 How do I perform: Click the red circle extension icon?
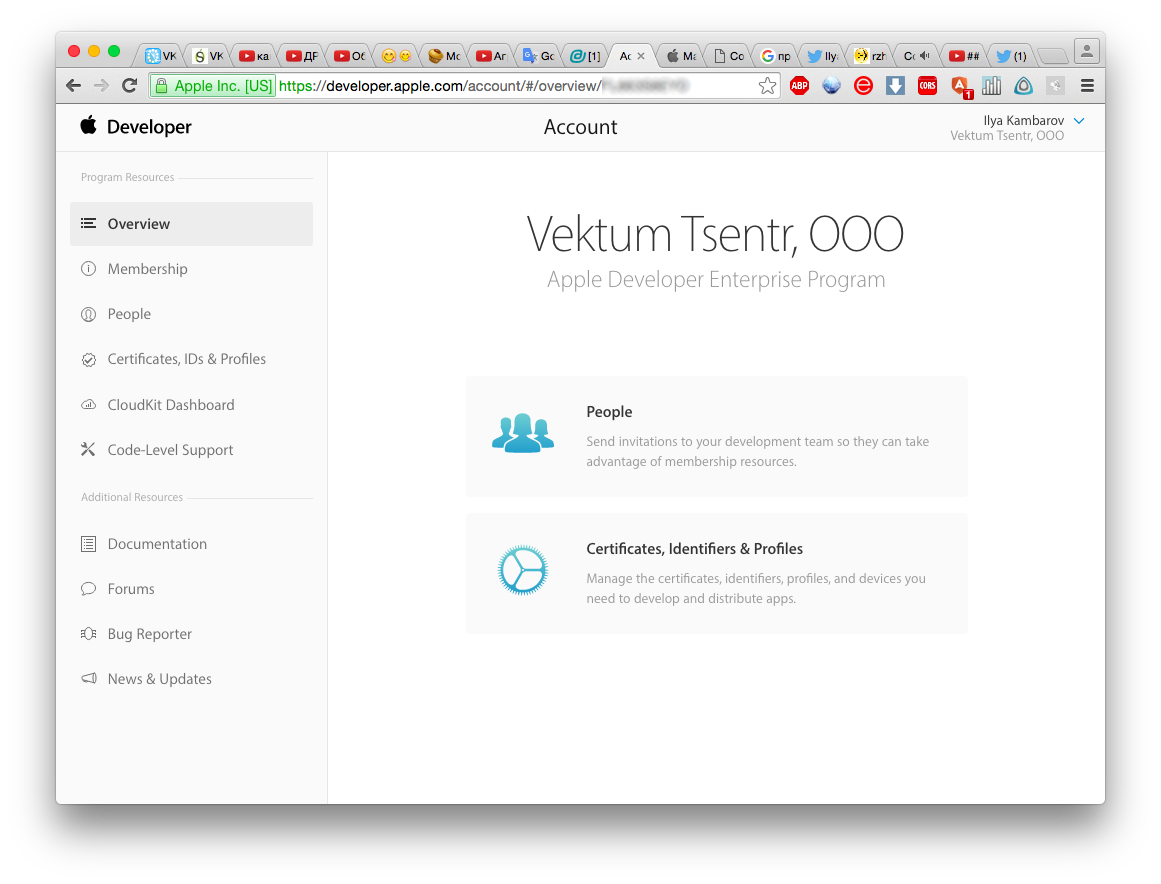[863, 86]
